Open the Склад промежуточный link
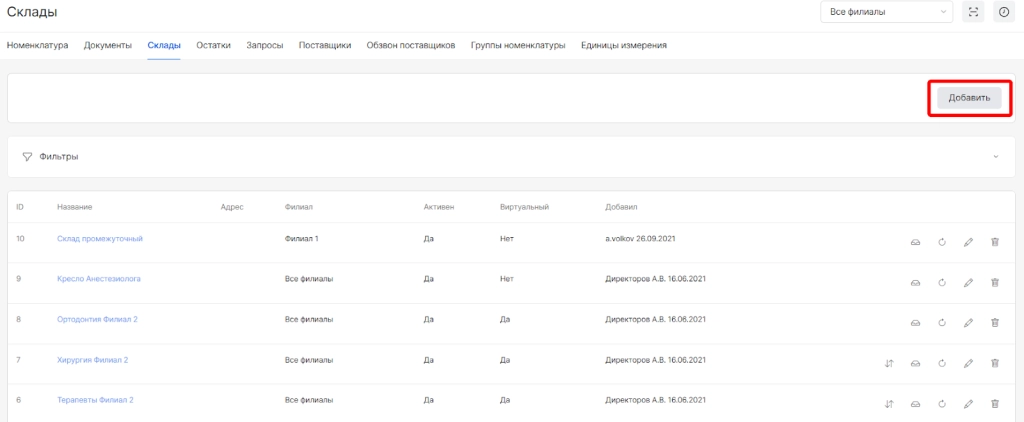This screenshot has height=422, width=1024. pyautogui.click(x=100, y=239)
